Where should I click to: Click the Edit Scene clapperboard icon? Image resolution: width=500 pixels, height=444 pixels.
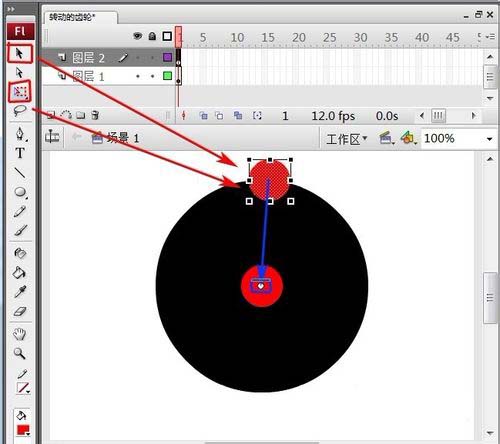coord(386,138)
